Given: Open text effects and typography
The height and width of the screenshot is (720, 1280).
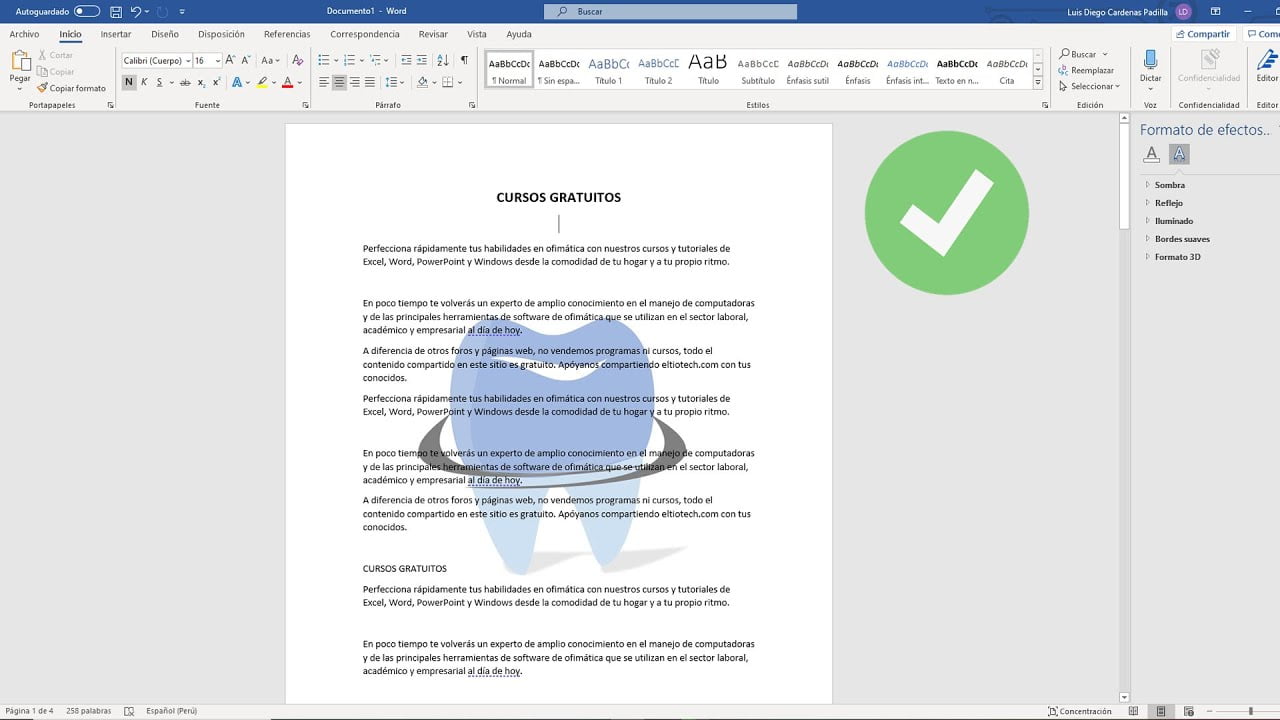Looking at the screenshot, I should (238, 82).
